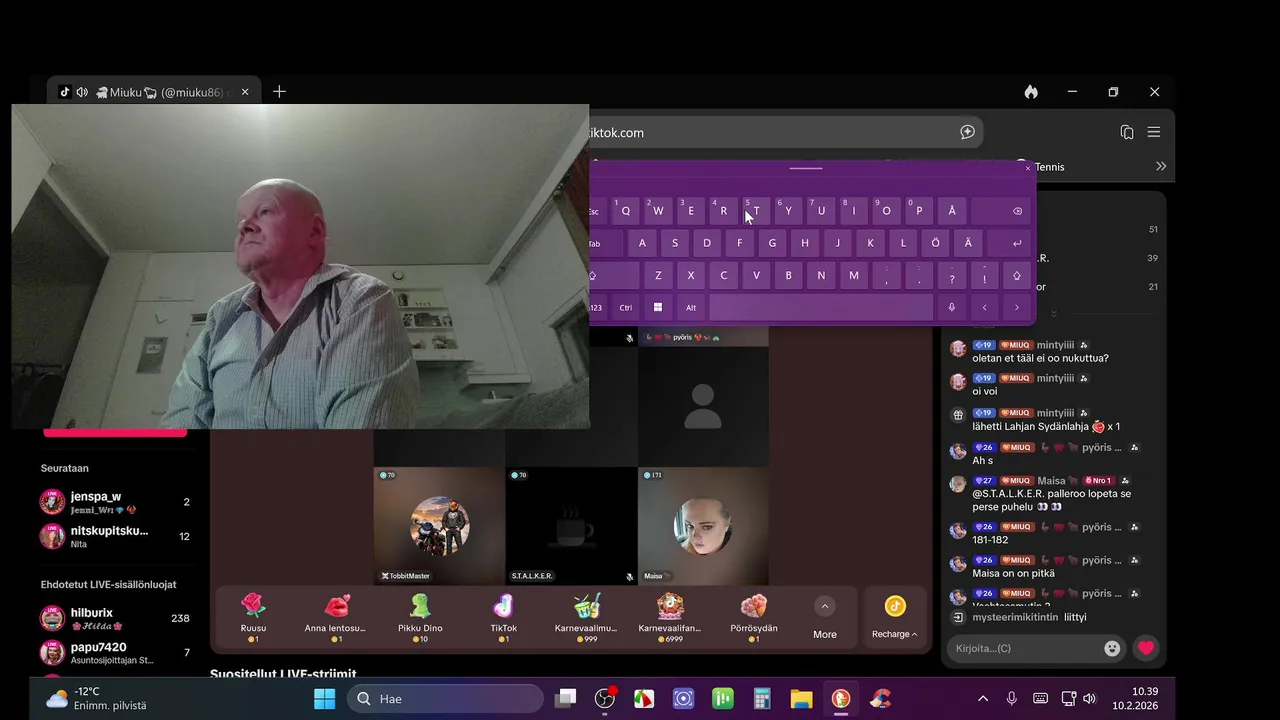Mute the Miuku tab audio

[x=82, y=92]
